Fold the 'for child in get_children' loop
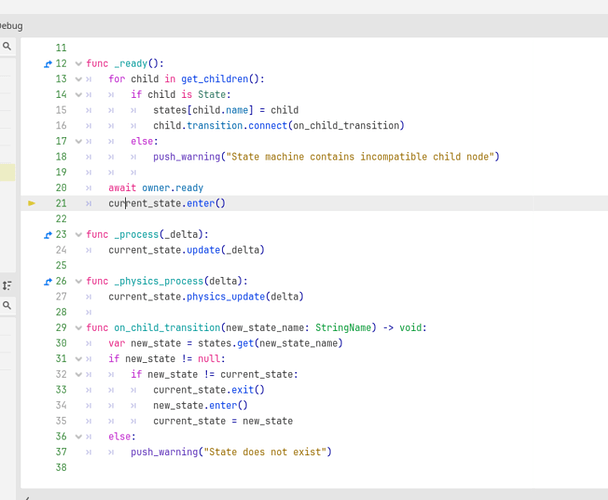This screenshot has width=608, height=500. (78, 79)
